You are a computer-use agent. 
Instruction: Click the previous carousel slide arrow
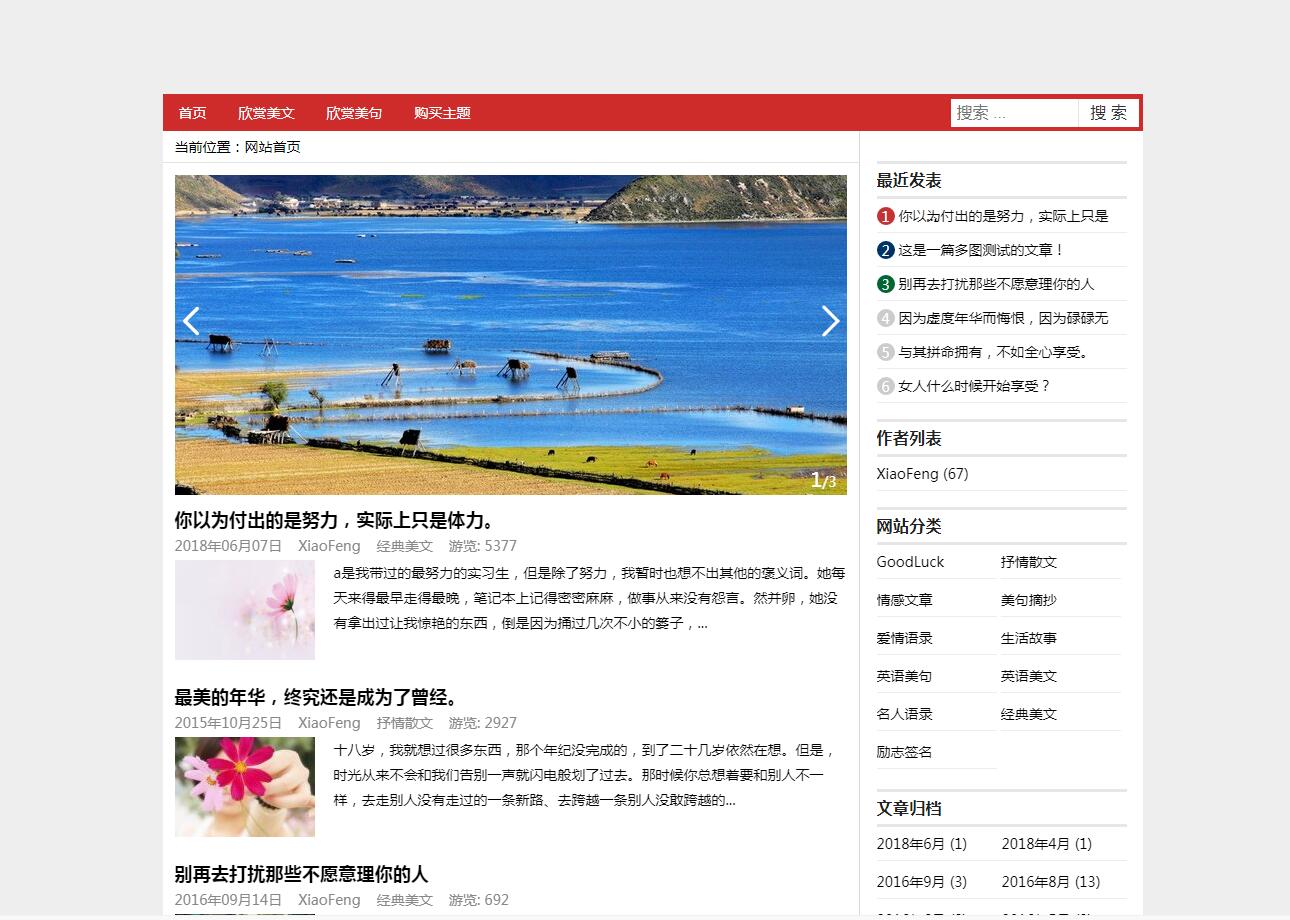(x=191, y=321)
